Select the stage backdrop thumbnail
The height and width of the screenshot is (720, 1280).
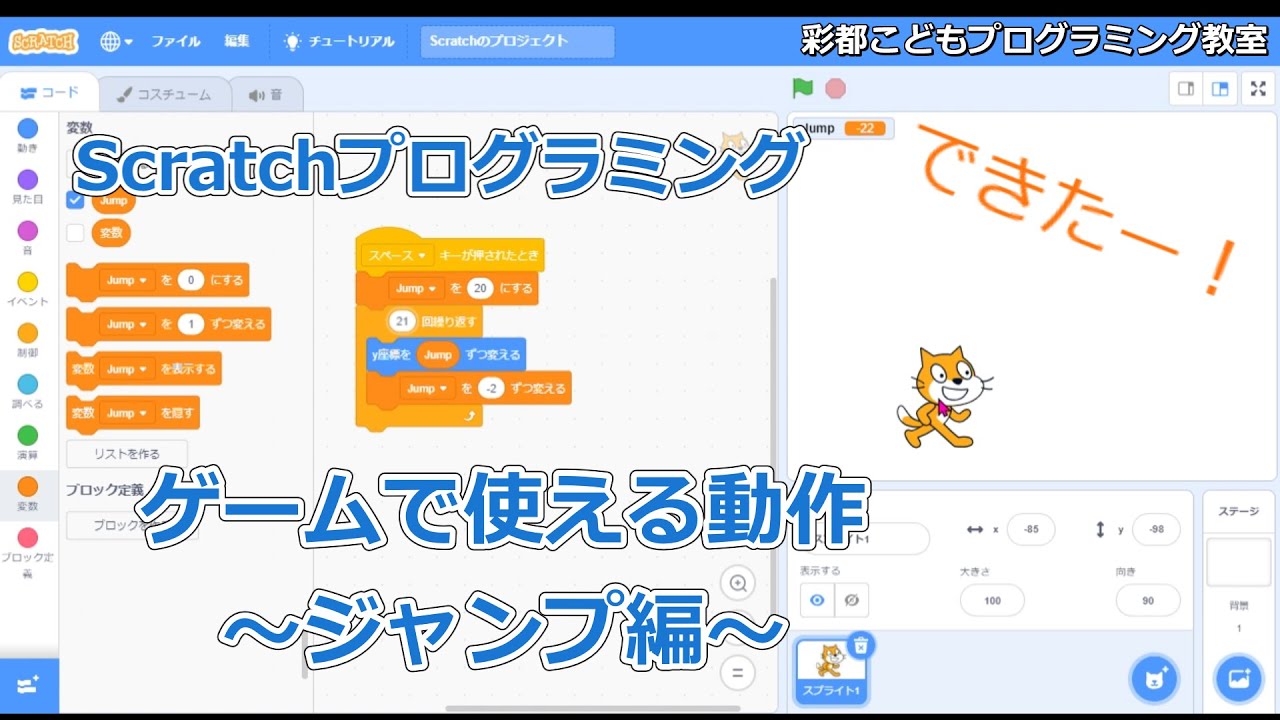click(1238, 562)
